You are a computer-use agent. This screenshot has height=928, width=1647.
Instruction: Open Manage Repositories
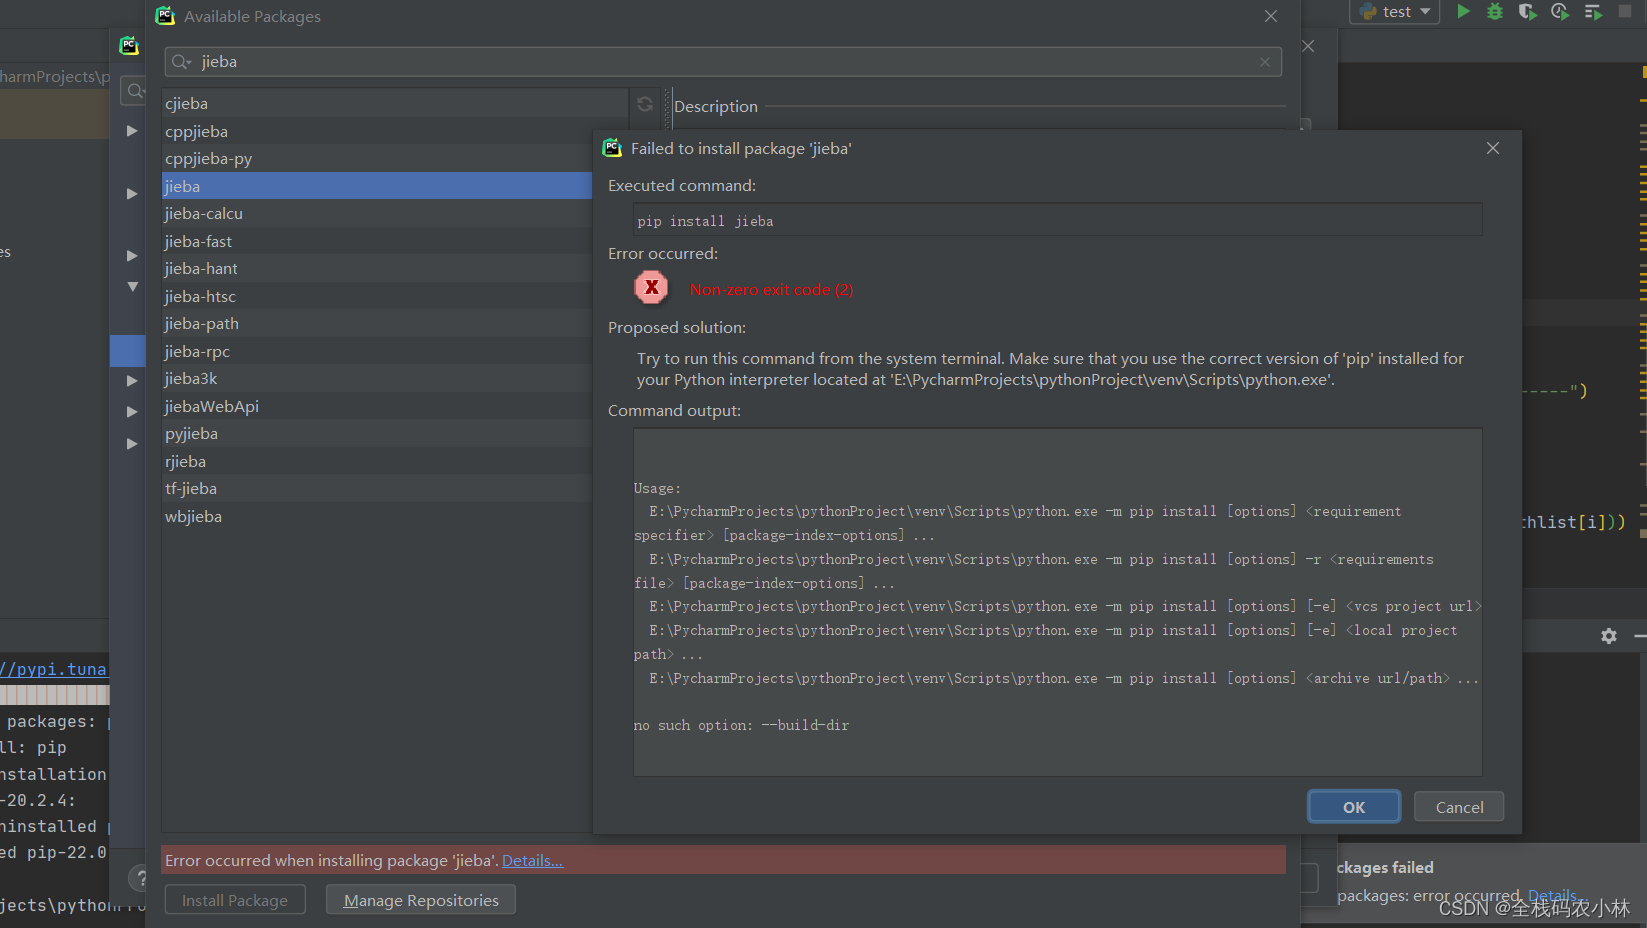click(421, 900)
